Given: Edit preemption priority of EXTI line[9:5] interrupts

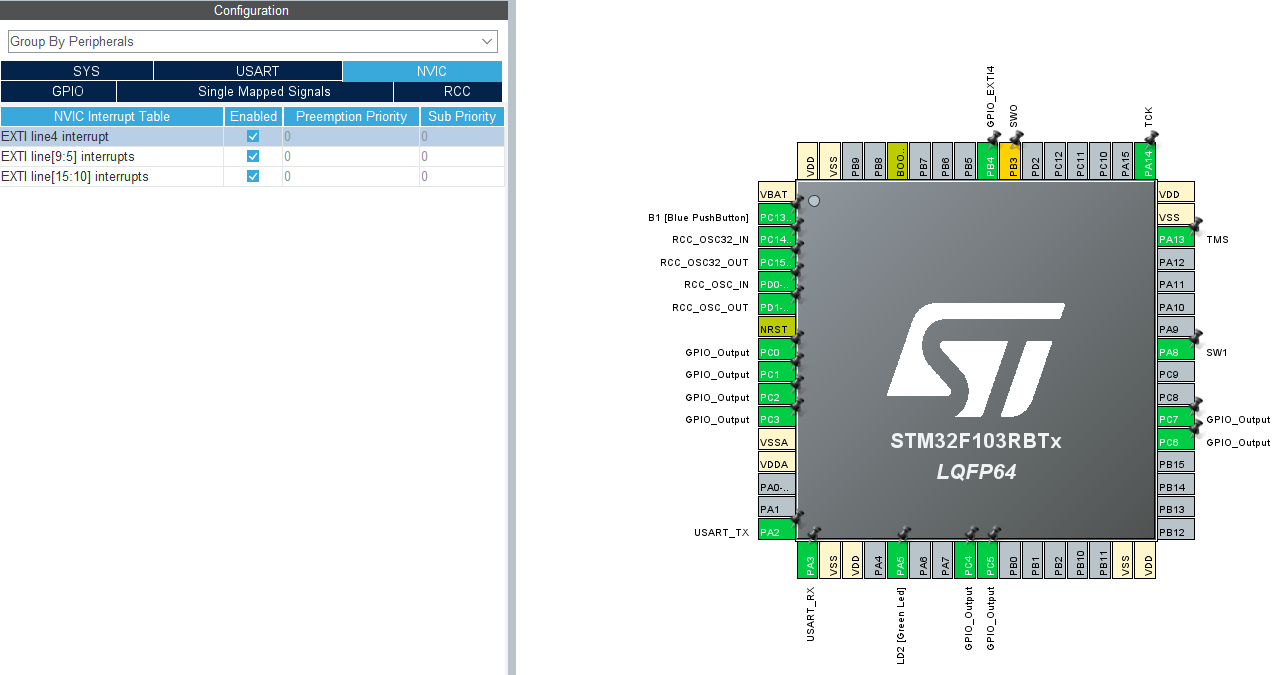Looking at the screenshot, I should click(x=351, y=156).
